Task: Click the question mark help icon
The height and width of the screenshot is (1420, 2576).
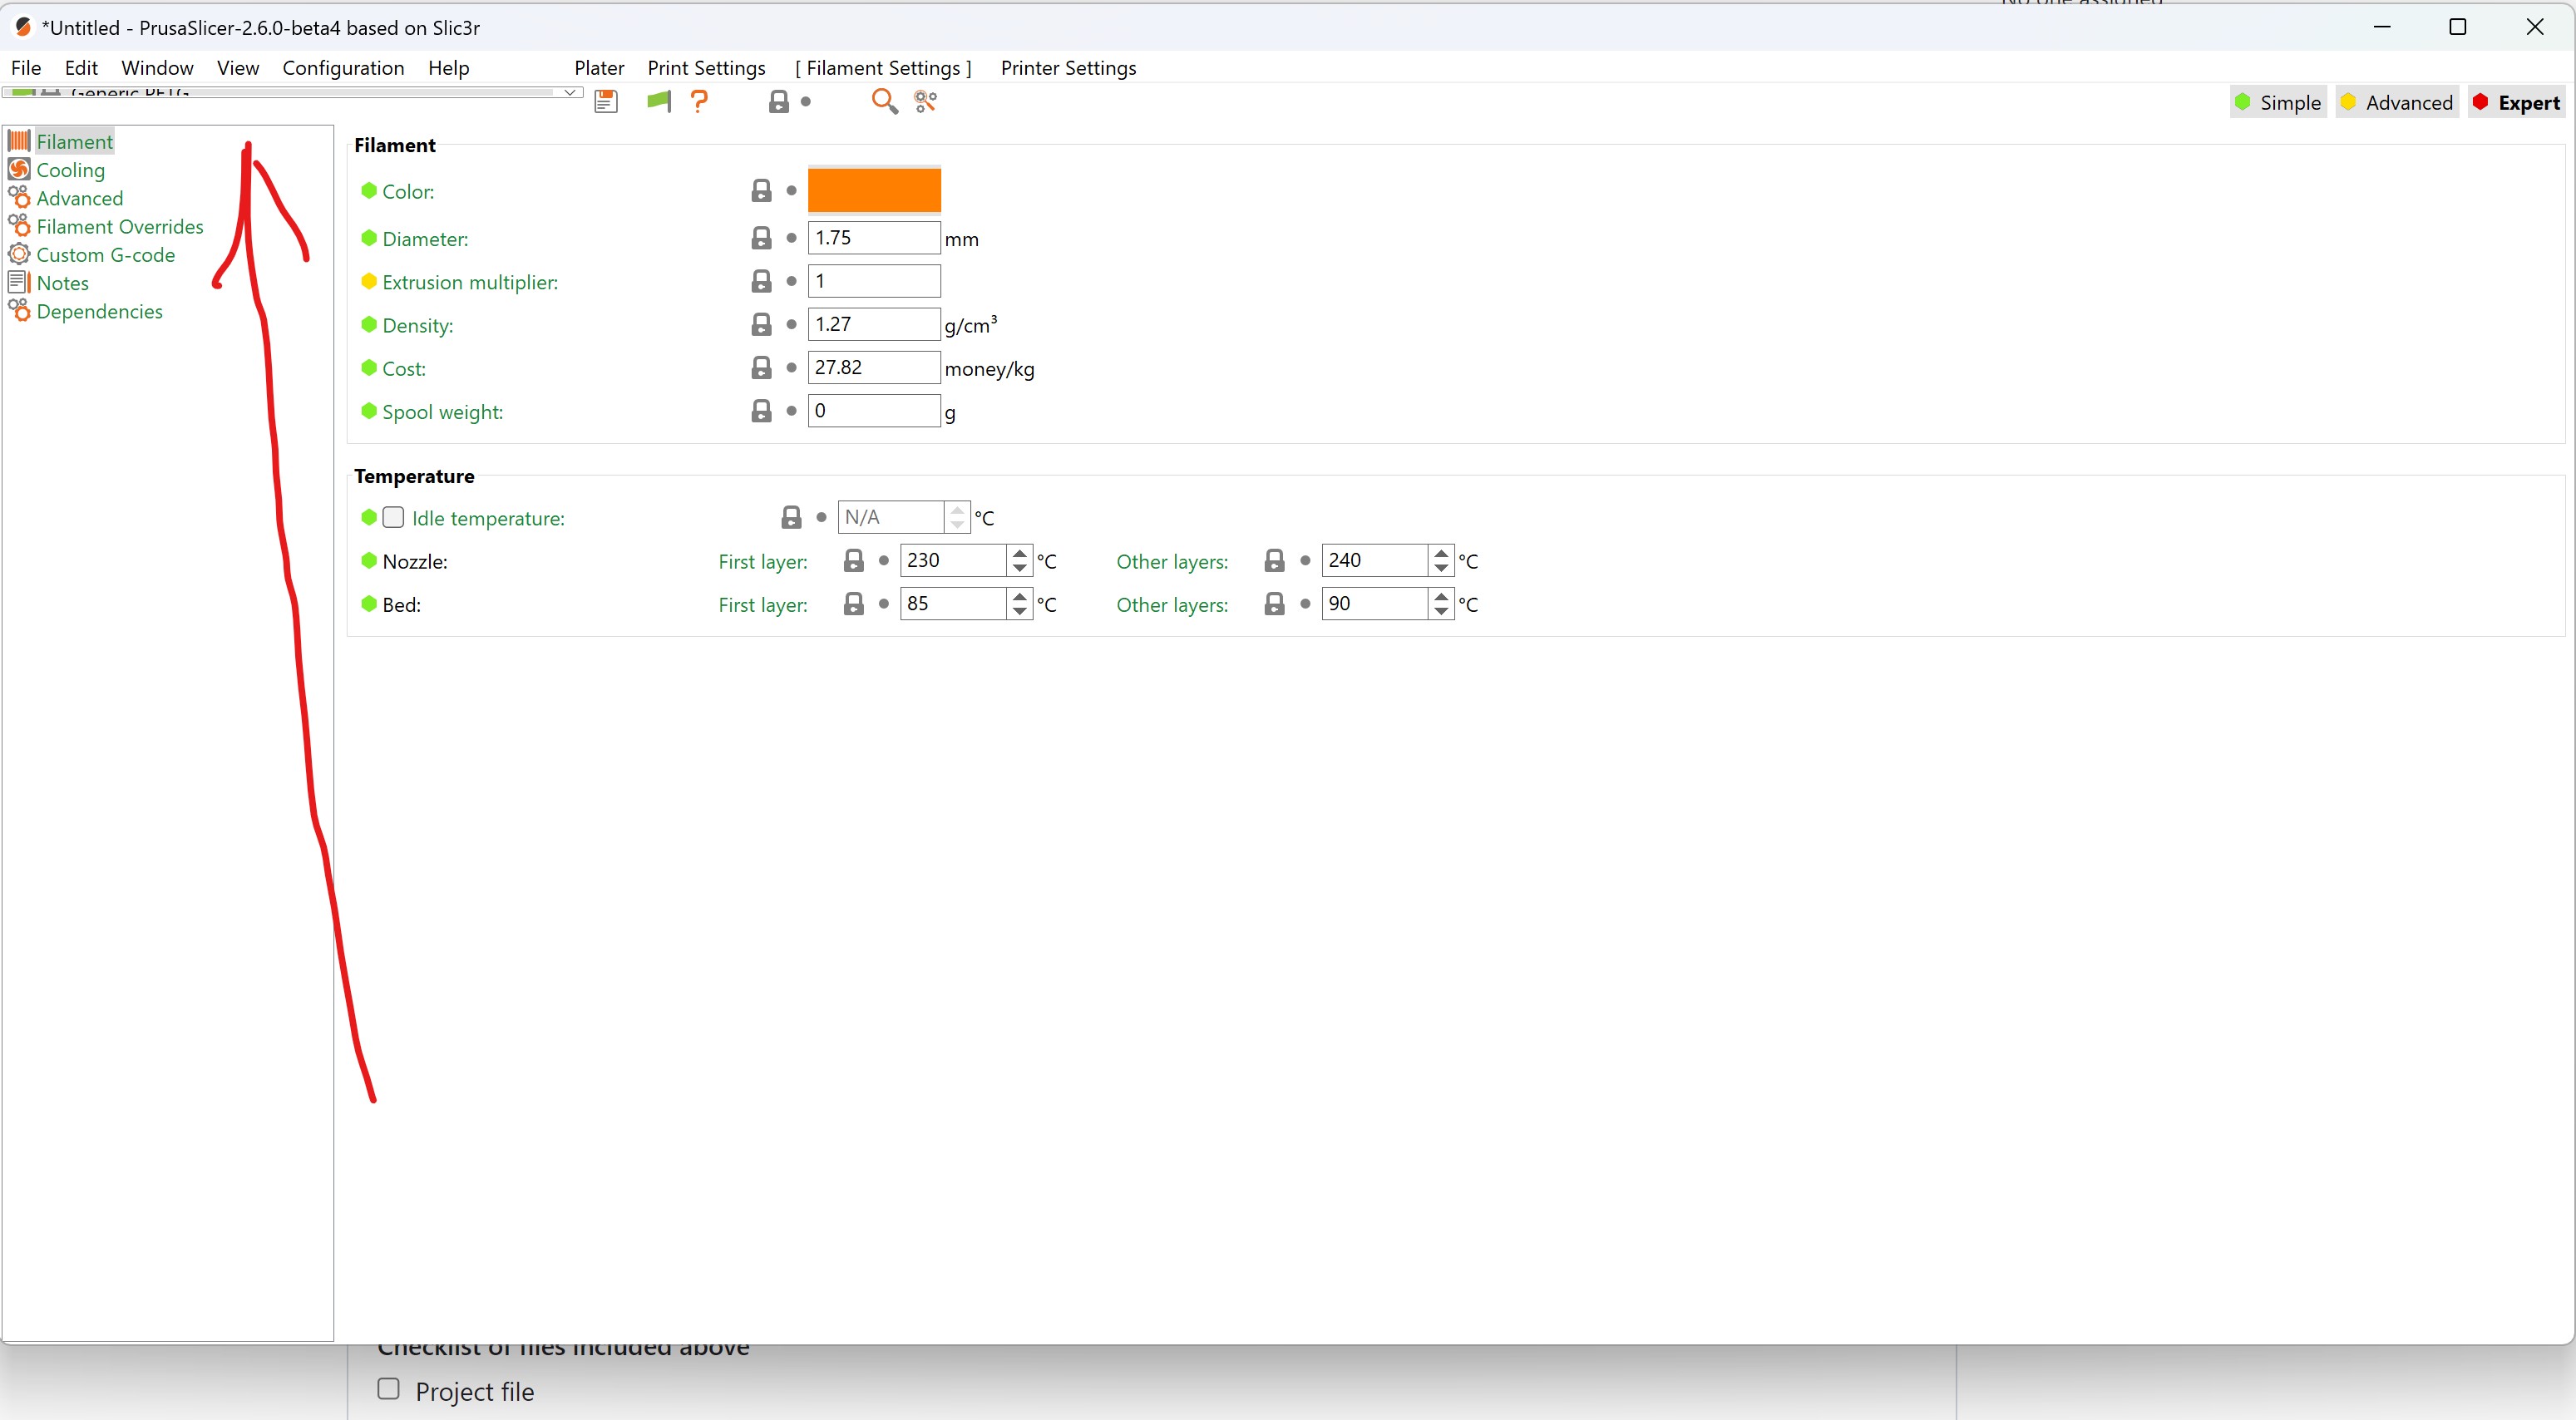Action: (x=700, y=101)
